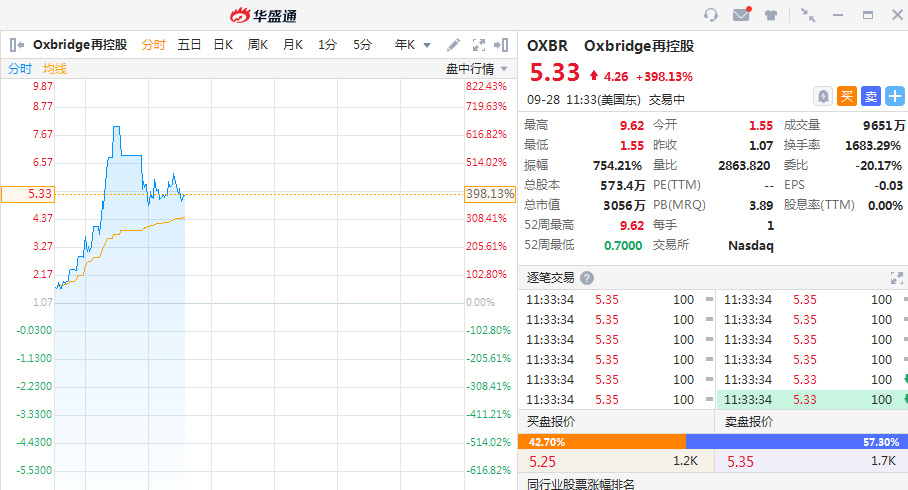Toggle the 分时 line legend
Viewport: 908px width, 490px height.
tap(20, 69)
